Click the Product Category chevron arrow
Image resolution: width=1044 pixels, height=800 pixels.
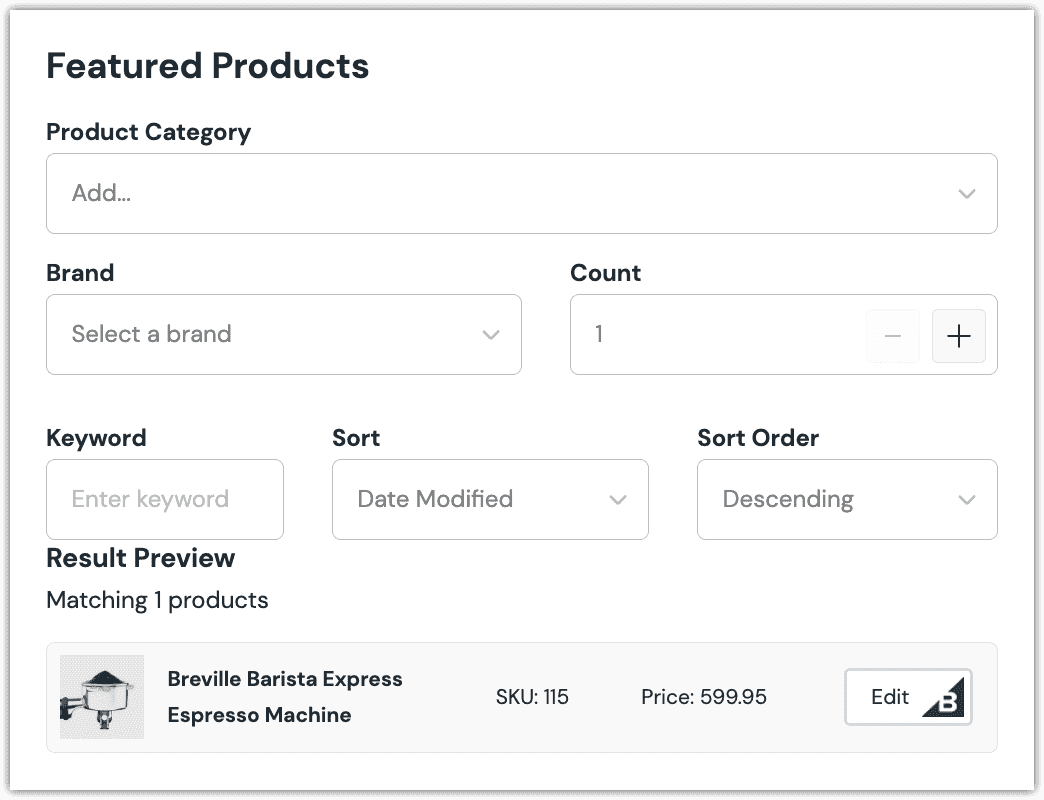coord(966,194)
